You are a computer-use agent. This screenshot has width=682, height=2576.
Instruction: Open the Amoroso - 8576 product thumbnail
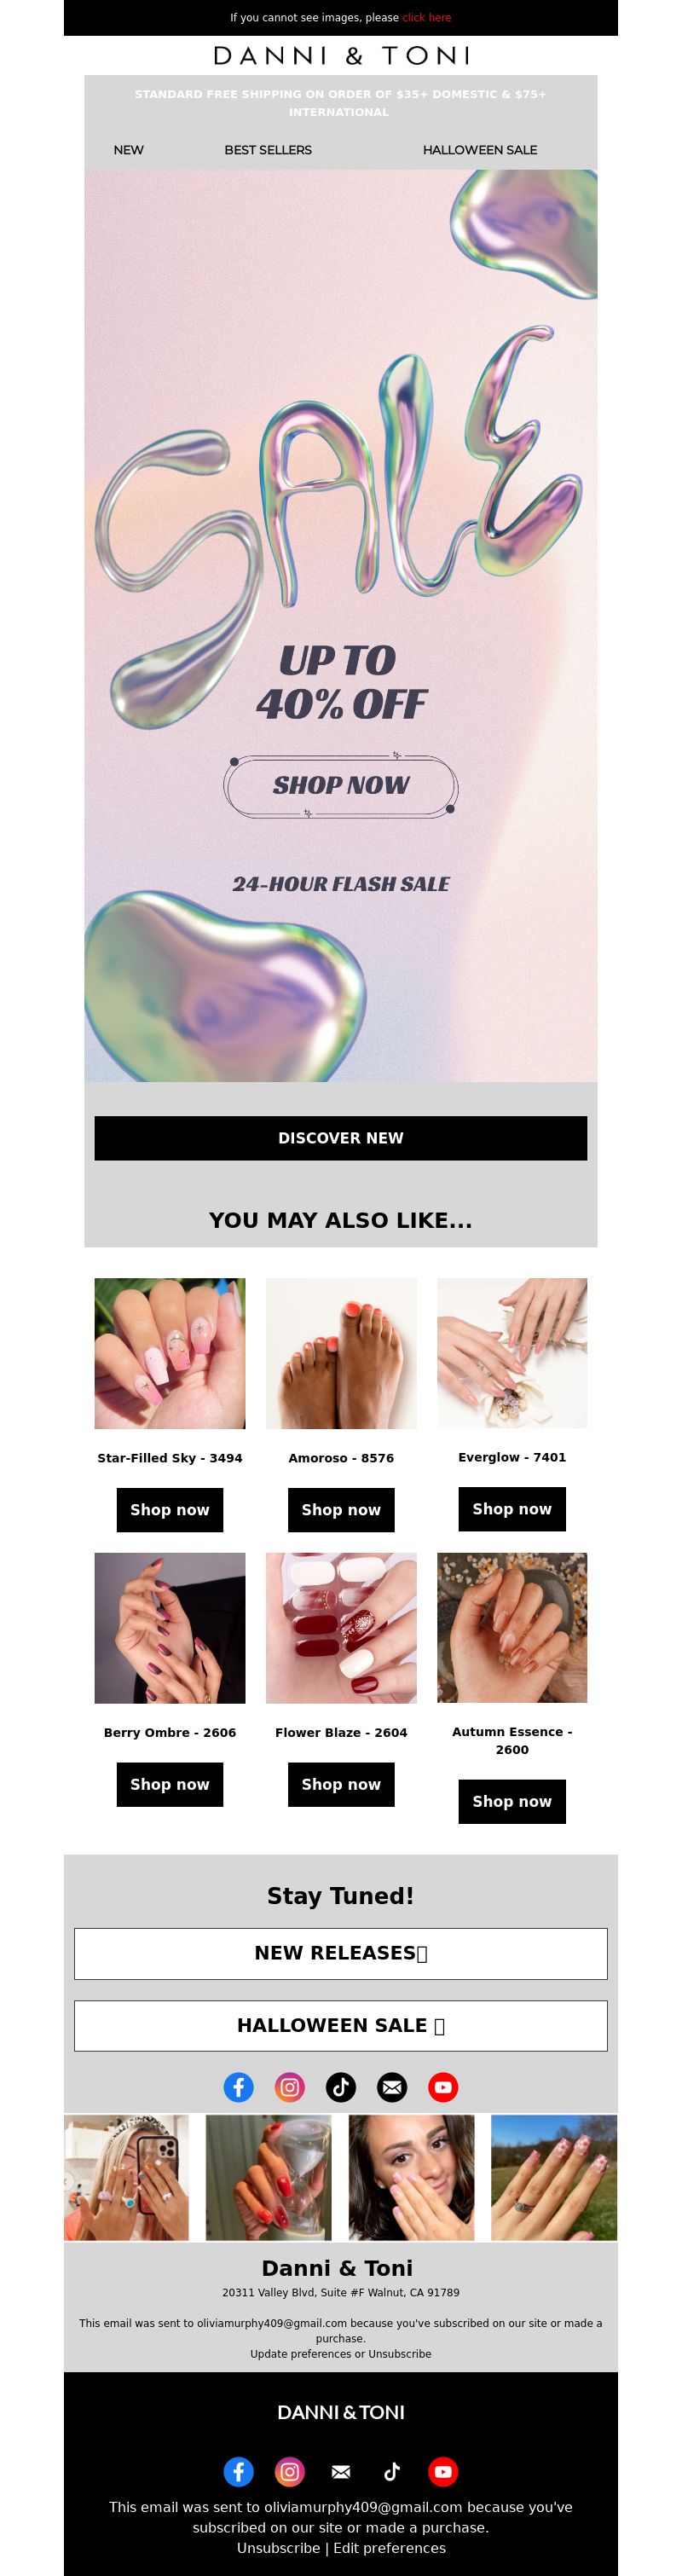pos(341,1353)
